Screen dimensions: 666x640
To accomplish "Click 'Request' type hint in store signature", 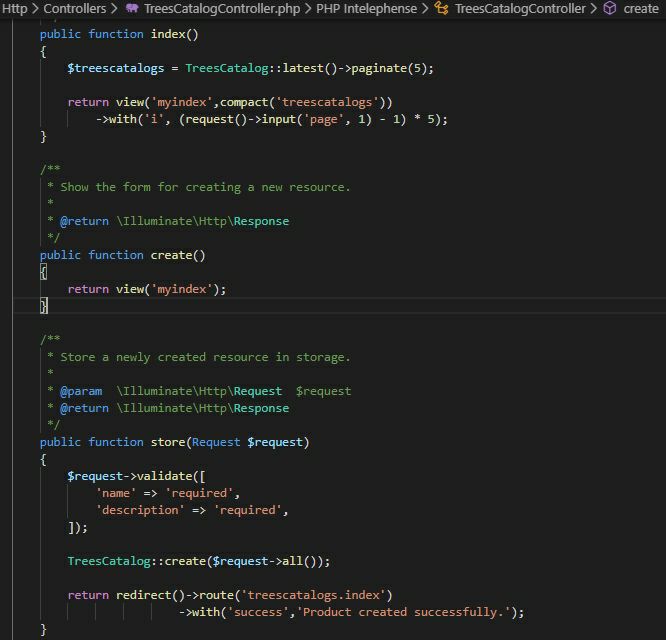I will 216,442.
